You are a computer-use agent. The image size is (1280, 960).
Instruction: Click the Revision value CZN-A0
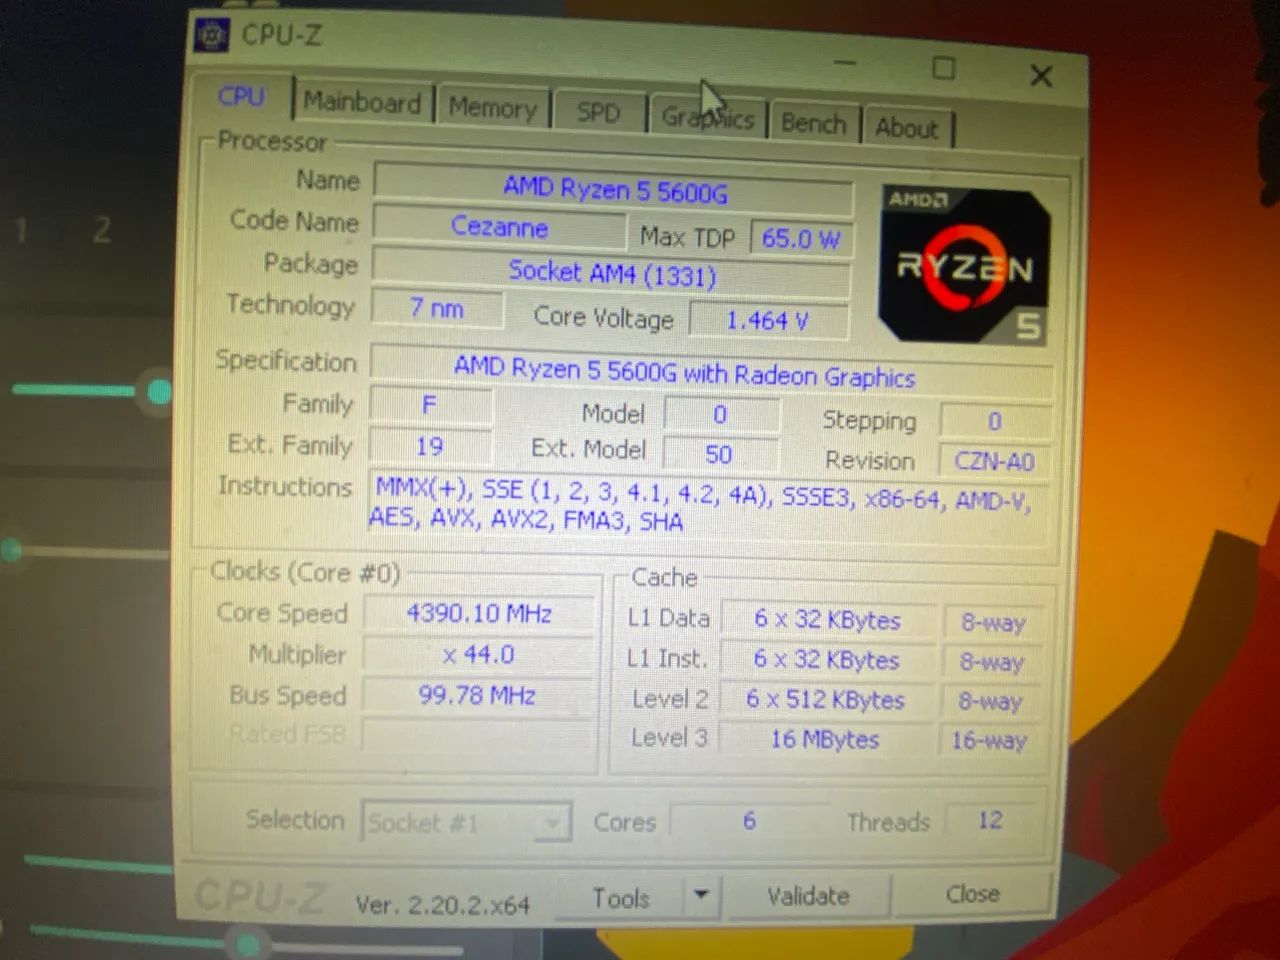tap(994, 461)
